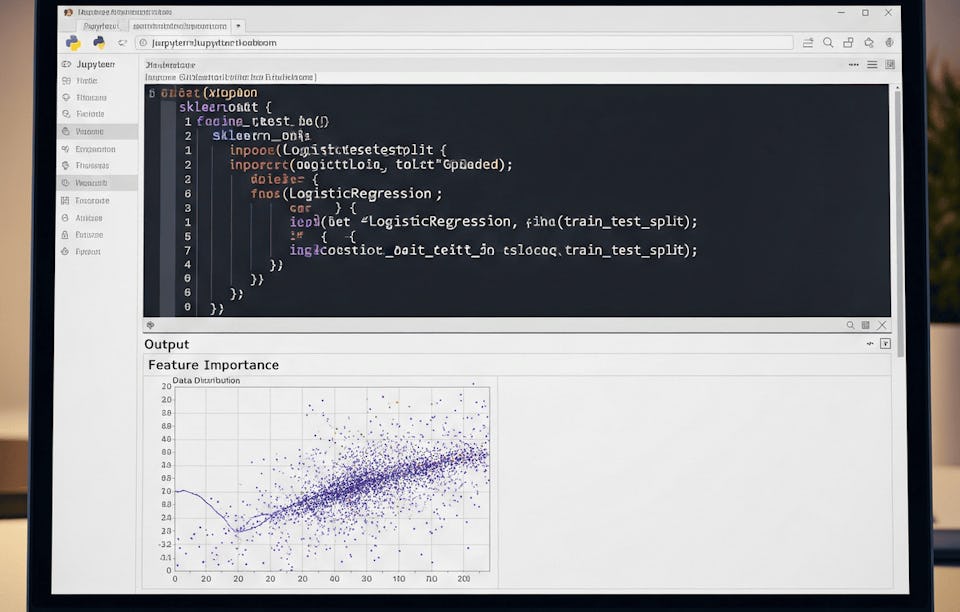Click the vertical scrollbar right of notebook
This screenshot has height=612, width=960.
[x=898, y=220]
